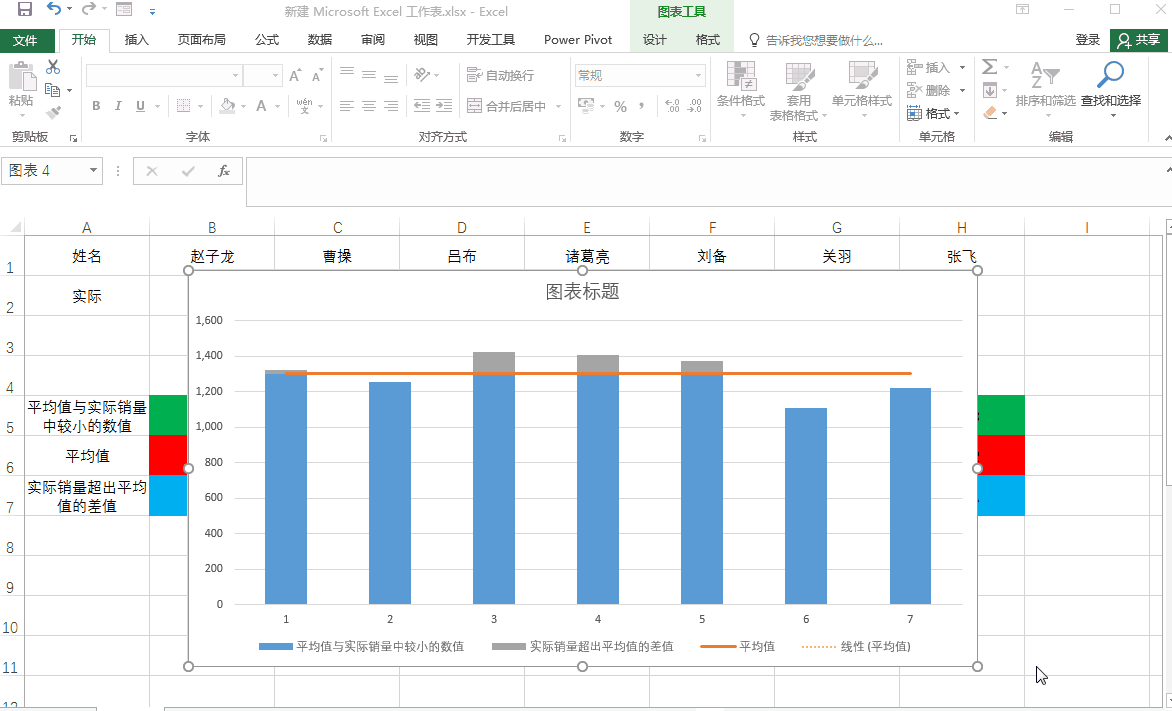Image resolution: width=1172 pixels, height=711 pixels.
Task: Click the phonetic guide wén icon
Action: point(304,106)
